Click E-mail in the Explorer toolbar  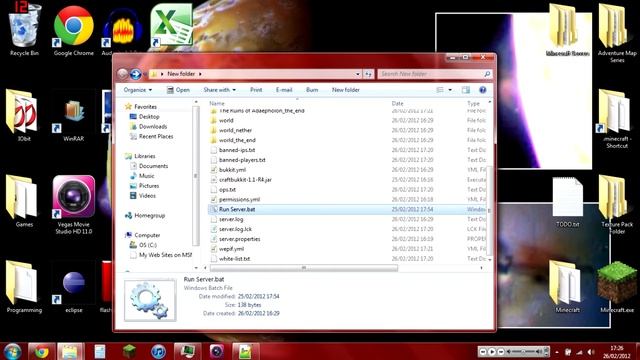click(284, 90)
